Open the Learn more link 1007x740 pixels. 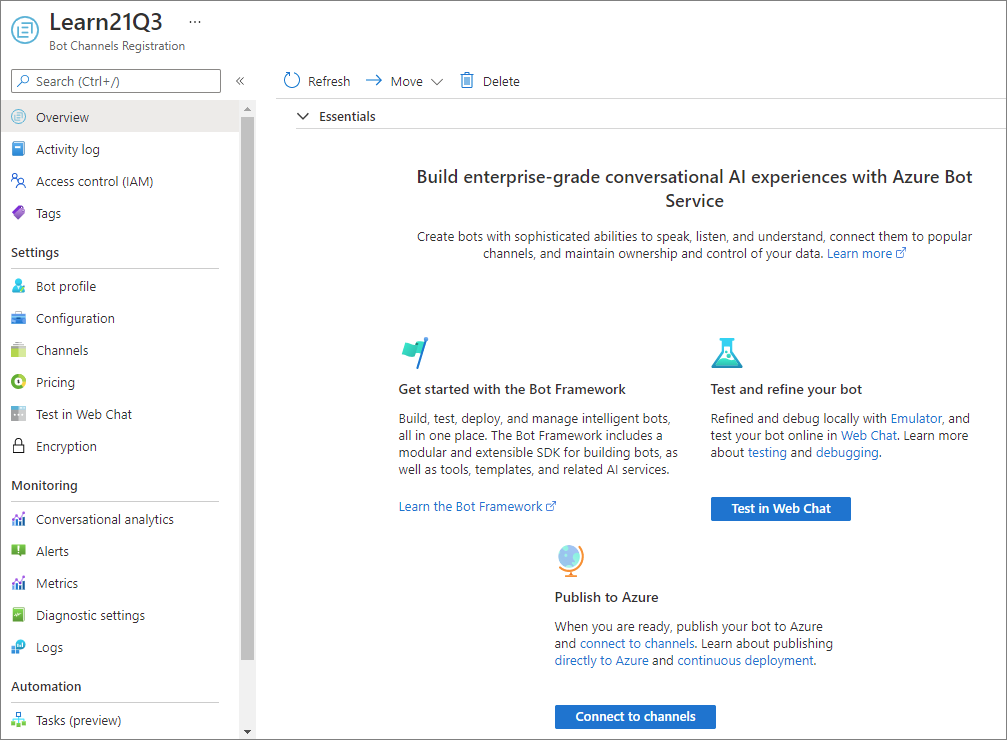point(866,253)
